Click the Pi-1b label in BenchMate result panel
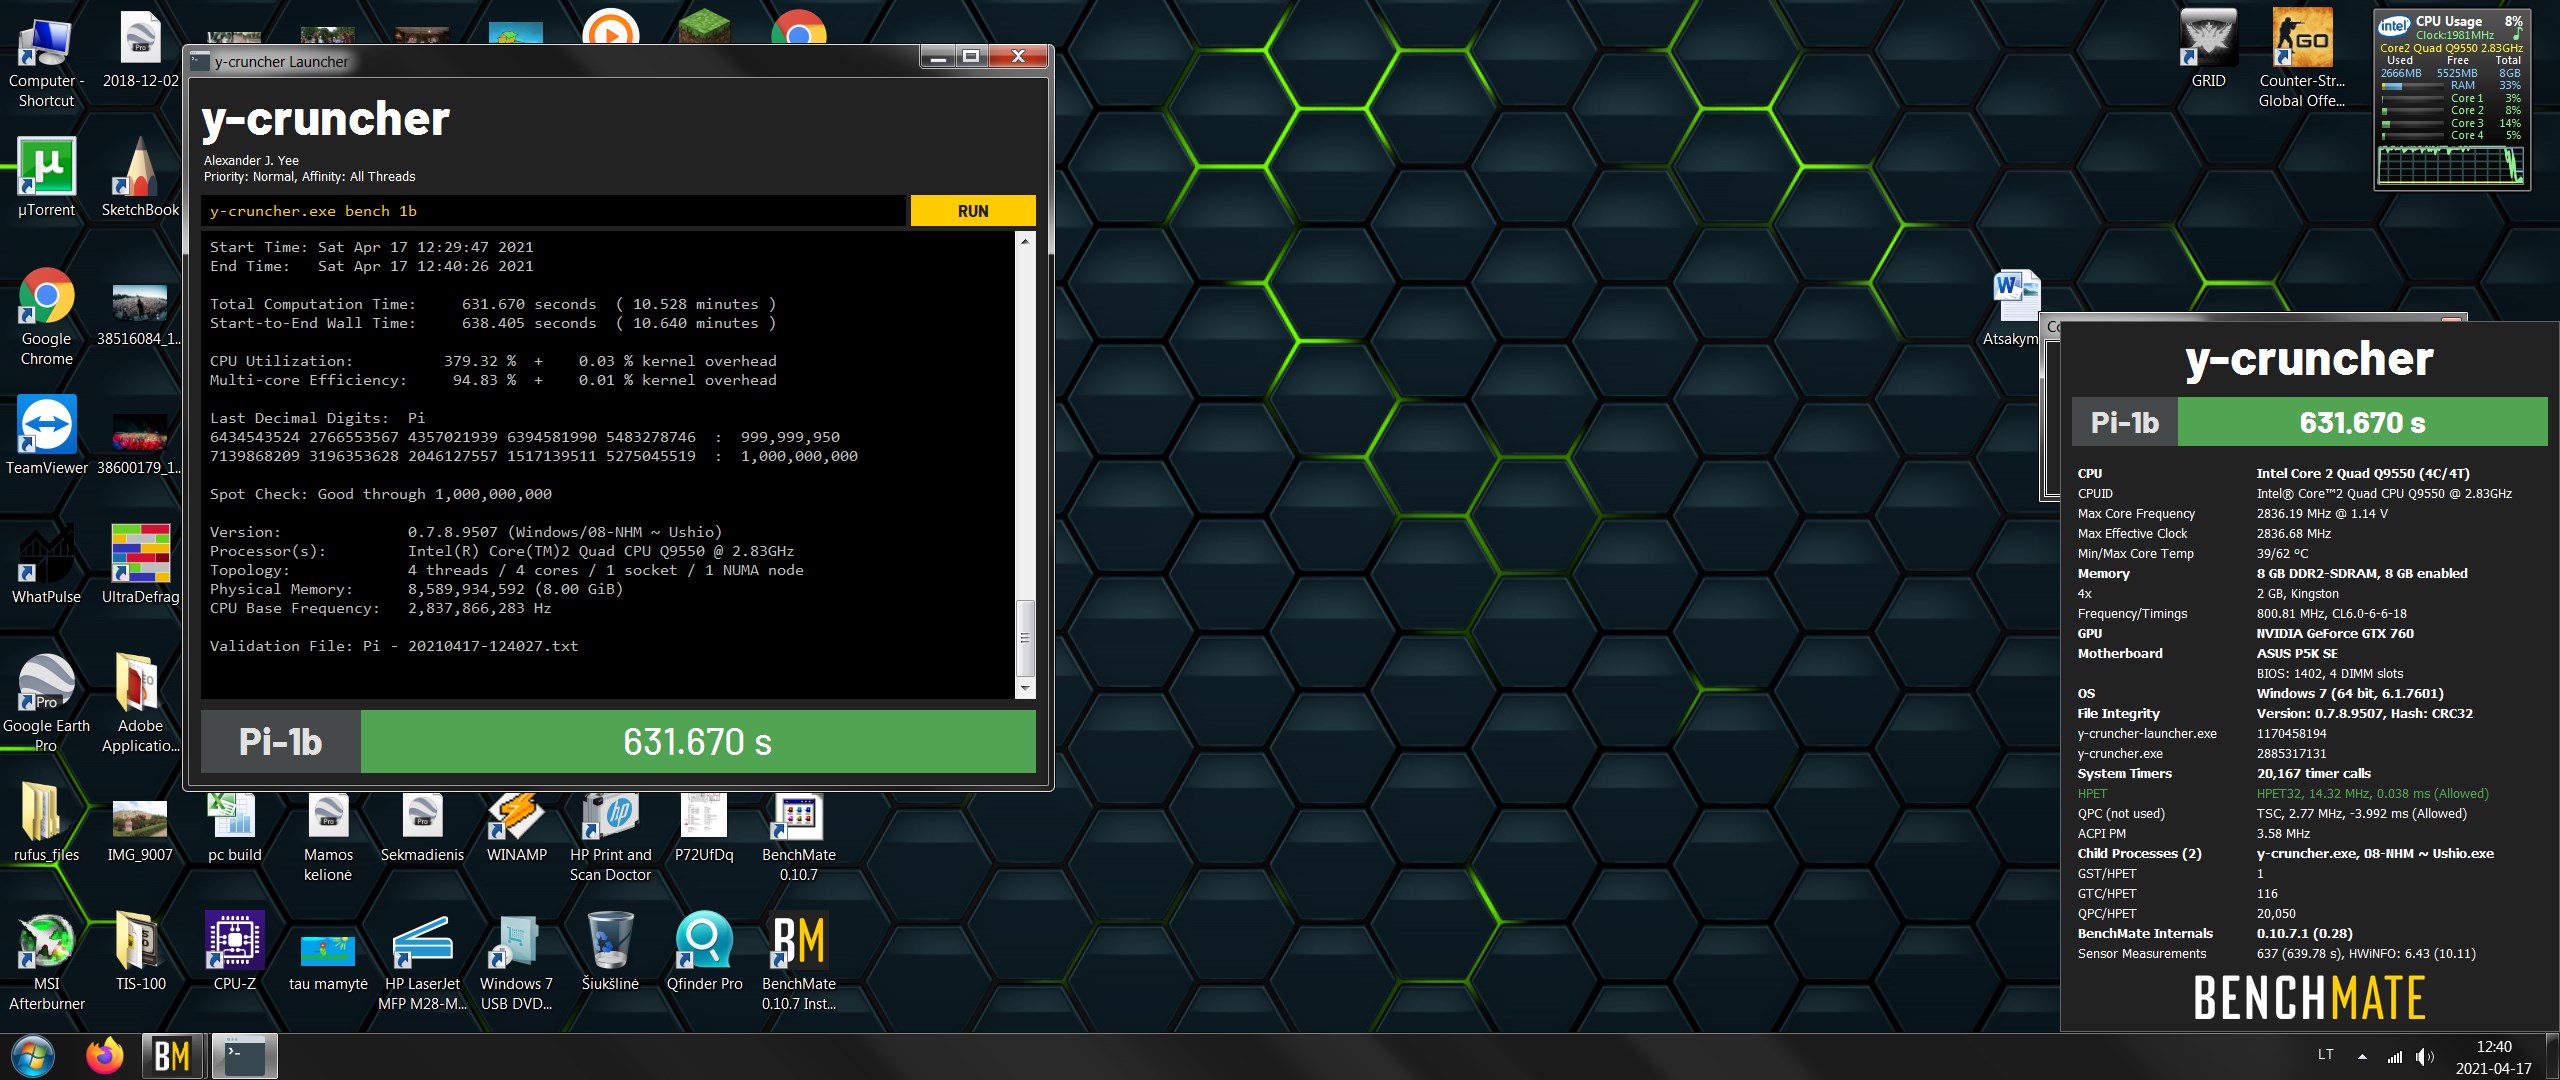2560x1080 pixels. (2125, 422)
